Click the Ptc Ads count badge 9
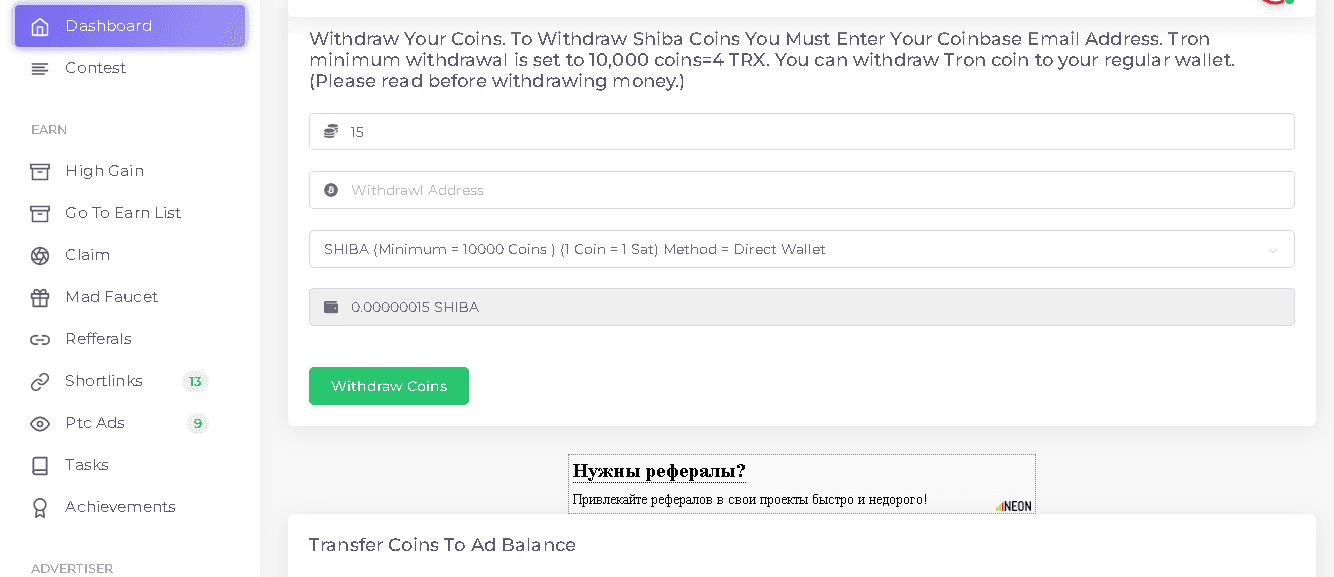The width and height of the screenshot is (1334, 577). pyautogui.click(x=197, y=423)
